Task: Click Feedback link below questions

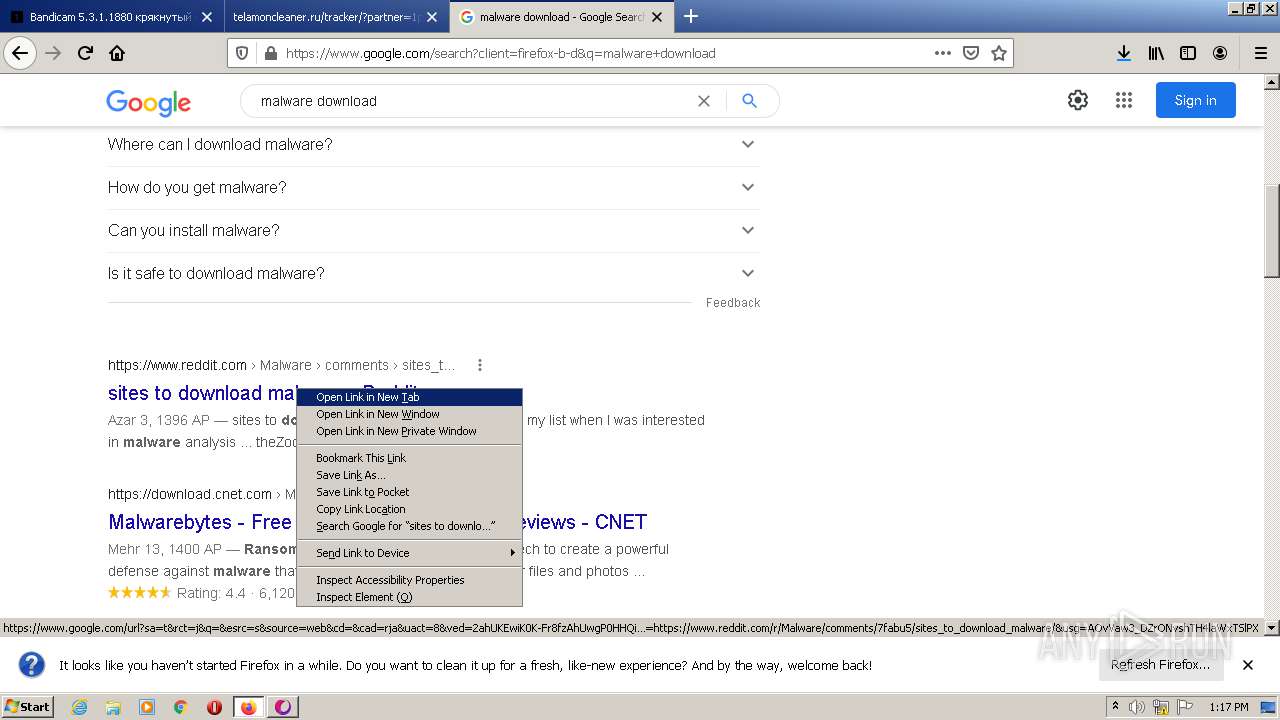Action: pyautogui.click(x=733, y=303)
